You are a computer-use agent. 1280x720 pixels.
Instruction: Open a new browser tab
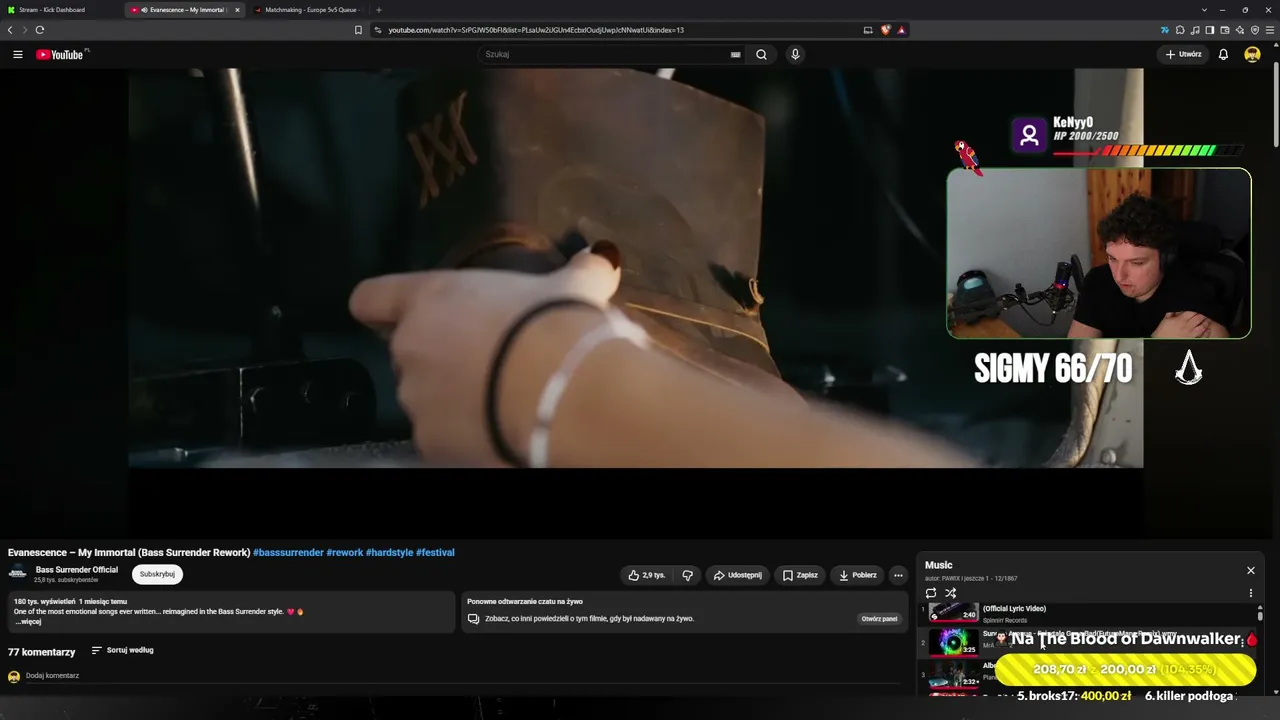[x=379, y=10]
